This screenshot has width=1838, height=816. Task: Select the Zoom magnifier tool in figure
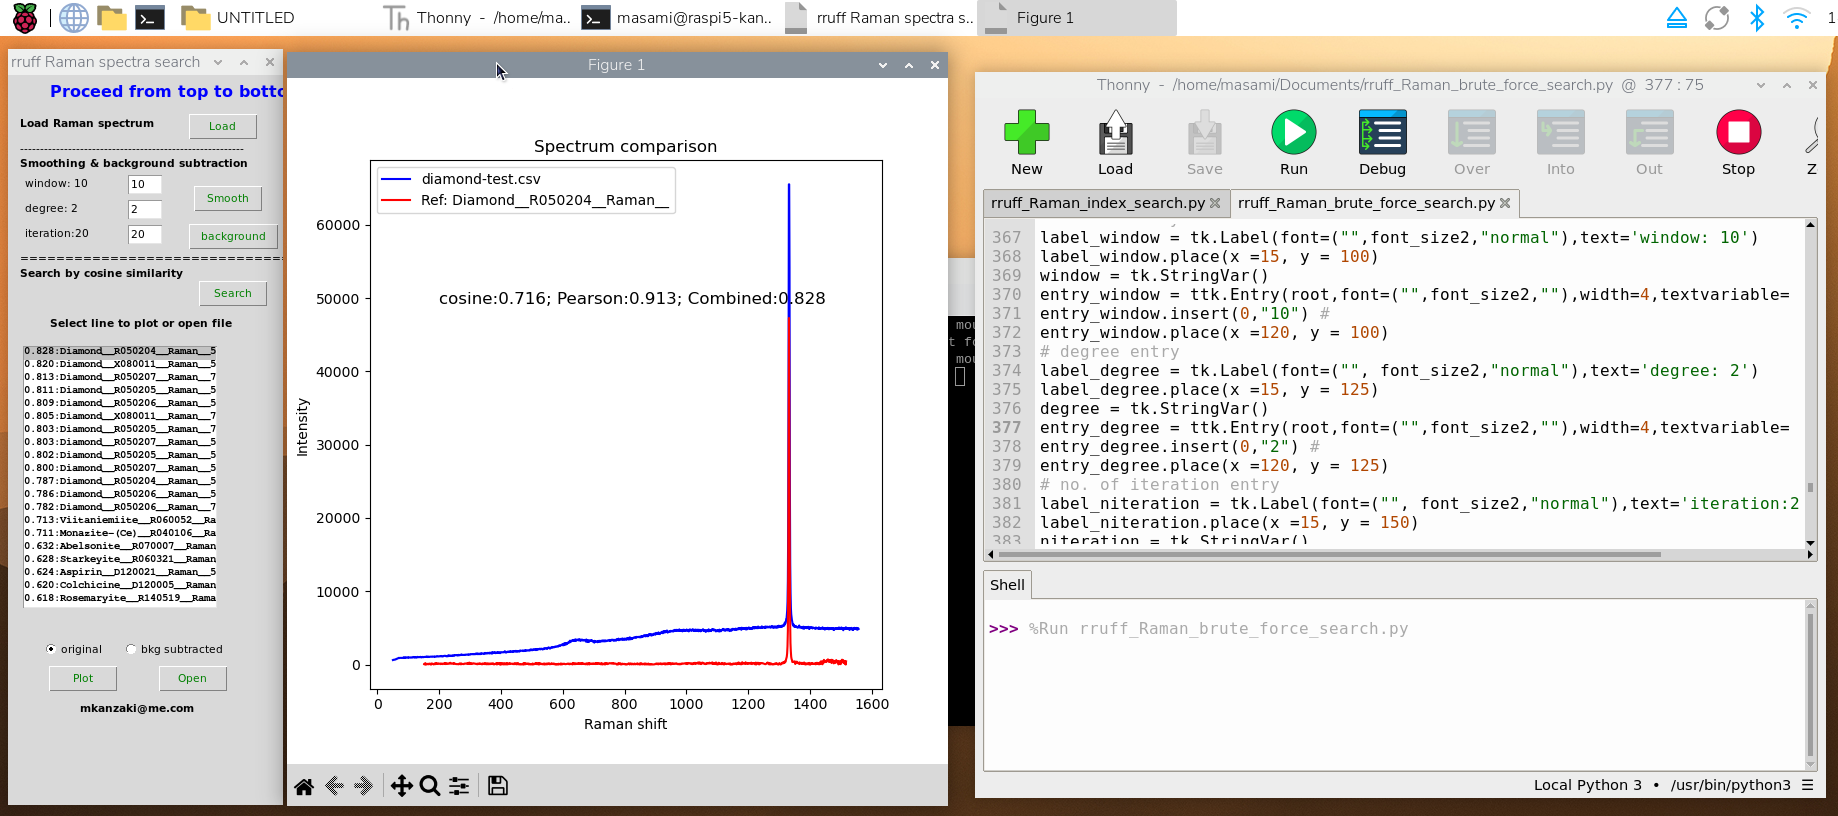click(430, 786)
